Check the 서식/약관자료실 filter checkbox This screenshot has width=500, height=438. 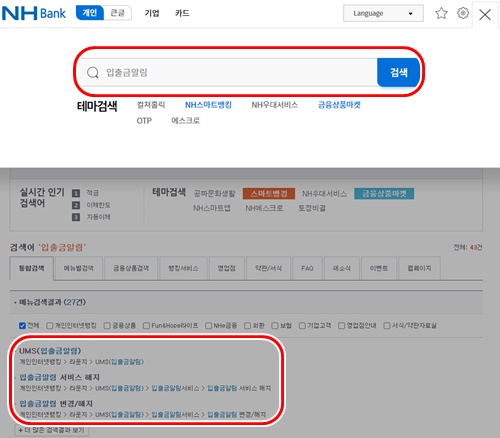point(387,326)
